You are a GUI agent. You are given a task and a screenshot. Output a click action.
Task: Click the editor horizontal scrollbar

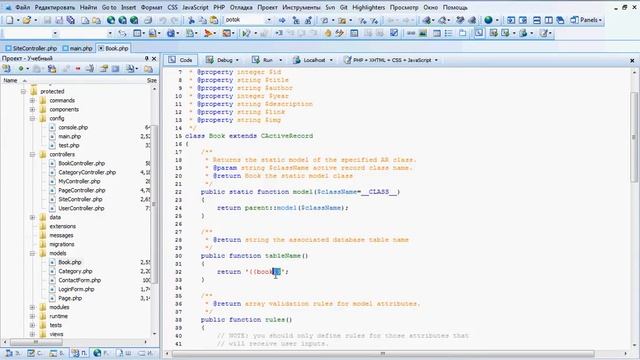click(383, 353)
